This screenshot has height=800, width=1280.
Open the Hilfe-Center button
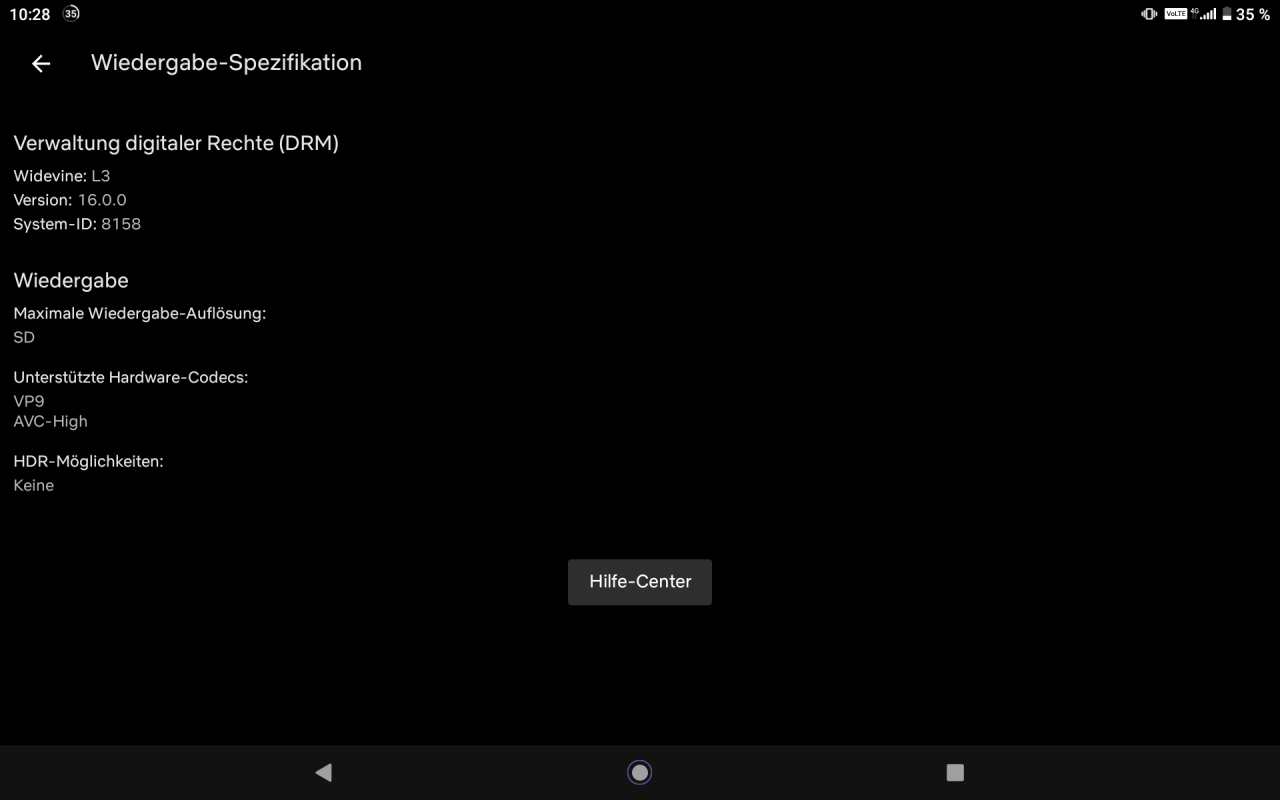tap(640, 582)
